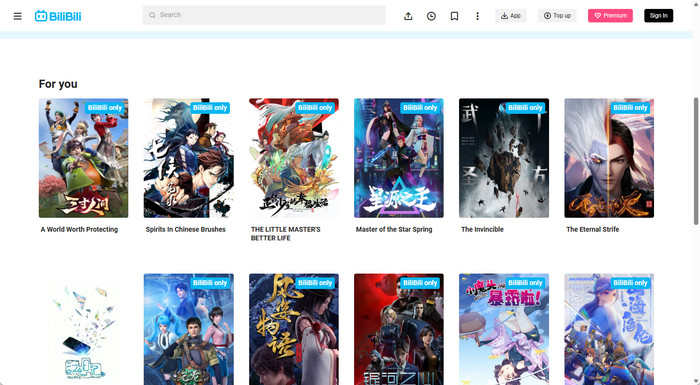Image resolution: width=700 pixels, height=385 pixels.
Task: Open second-row poster with white phone artwork
Action: (x=83, y=329)
